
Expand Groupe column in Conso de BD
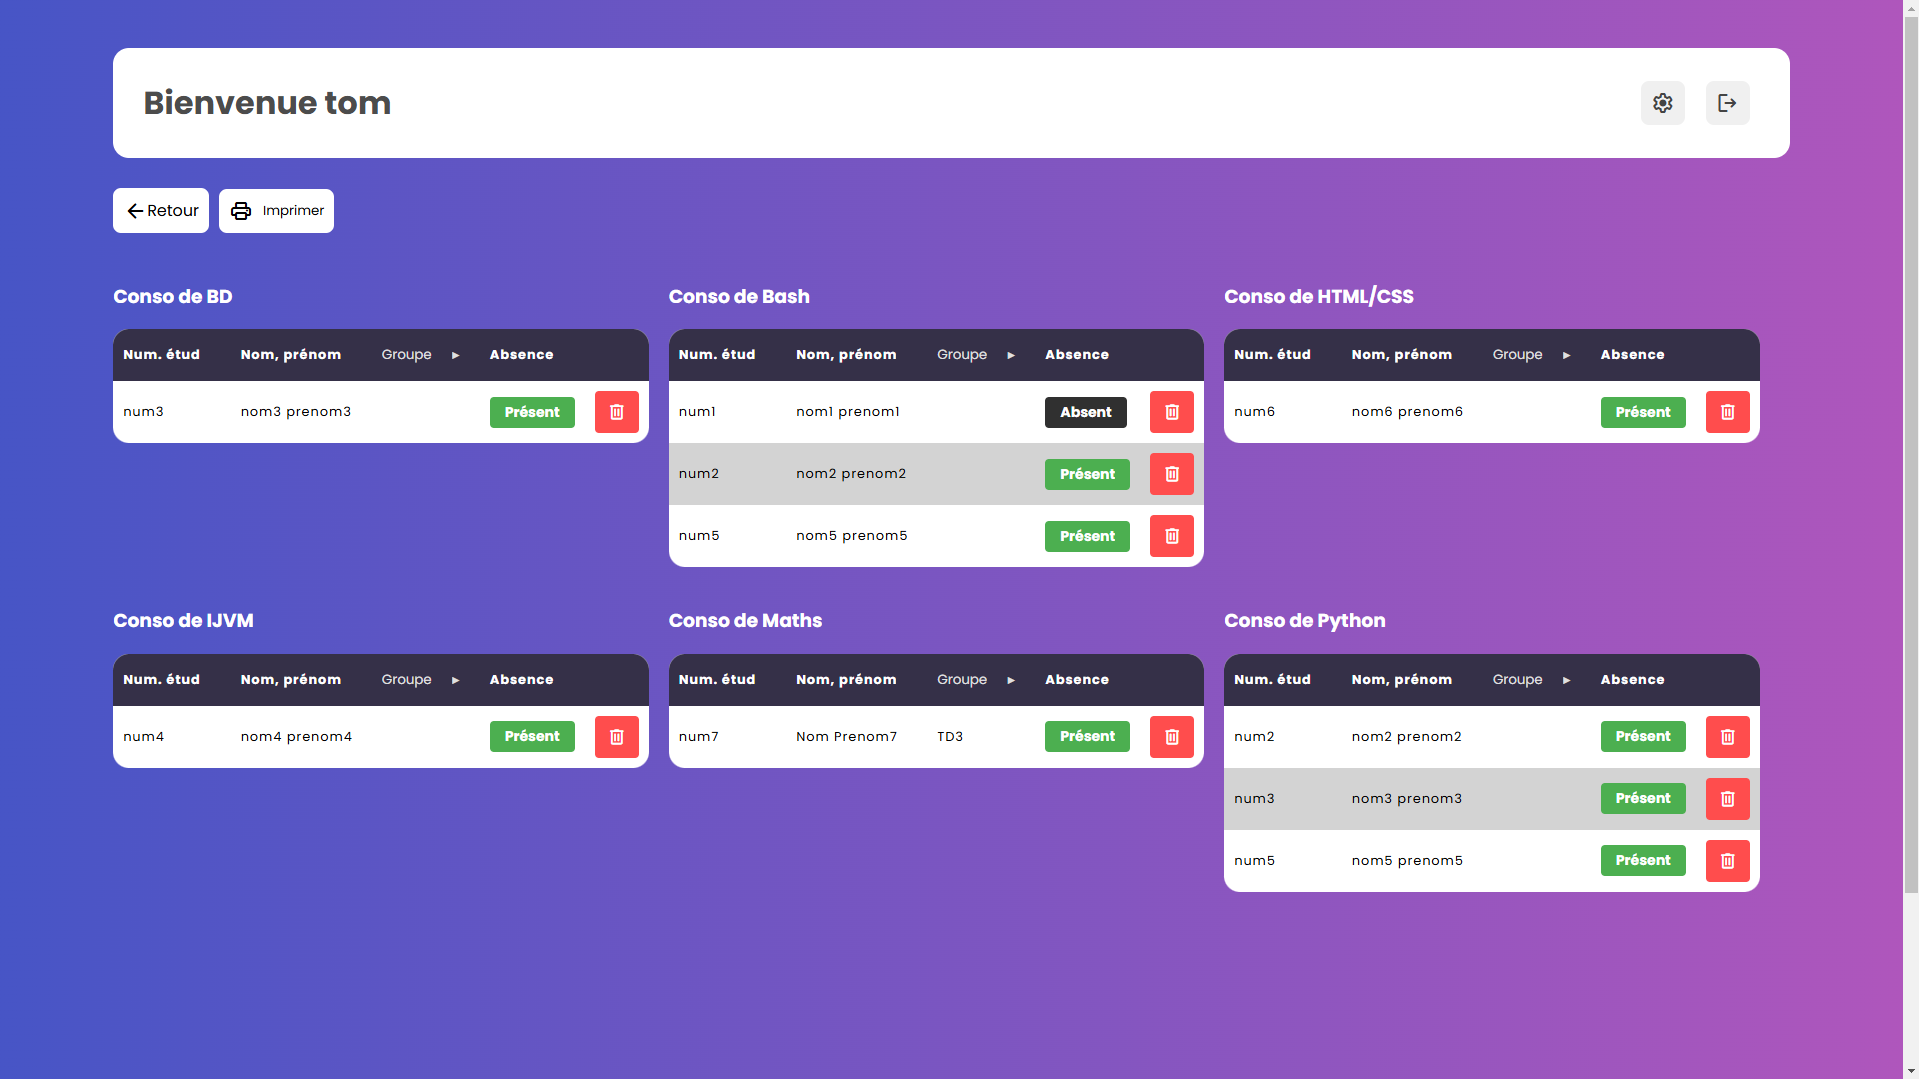455,355
